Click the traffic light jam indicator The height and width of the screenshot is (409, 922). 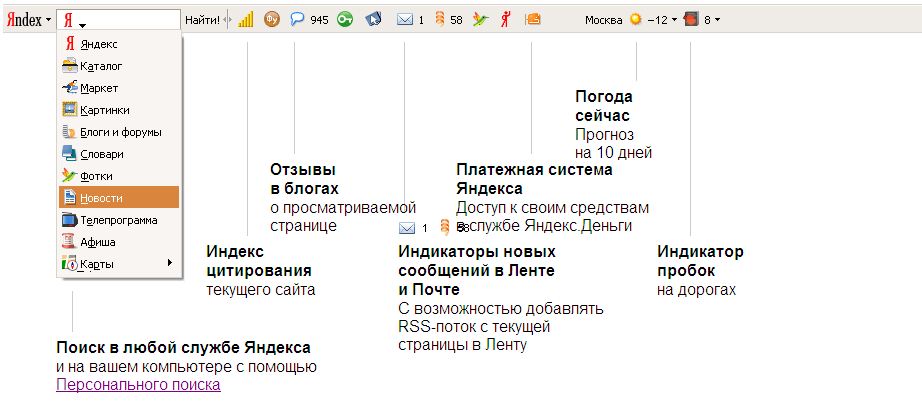(691, 19)
